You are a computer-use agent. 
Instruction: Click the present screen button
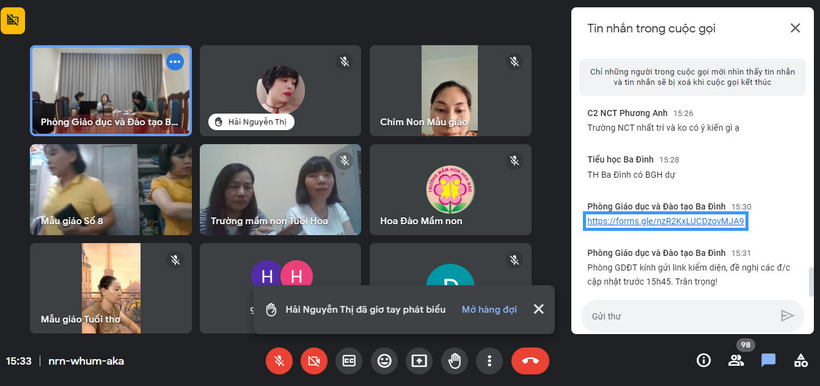419,361
